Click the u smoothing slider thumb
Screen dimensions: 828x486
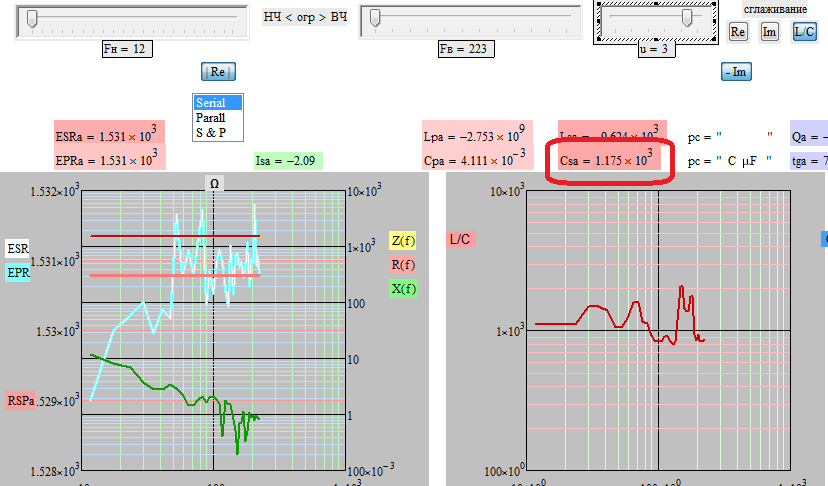coord(687,18)
